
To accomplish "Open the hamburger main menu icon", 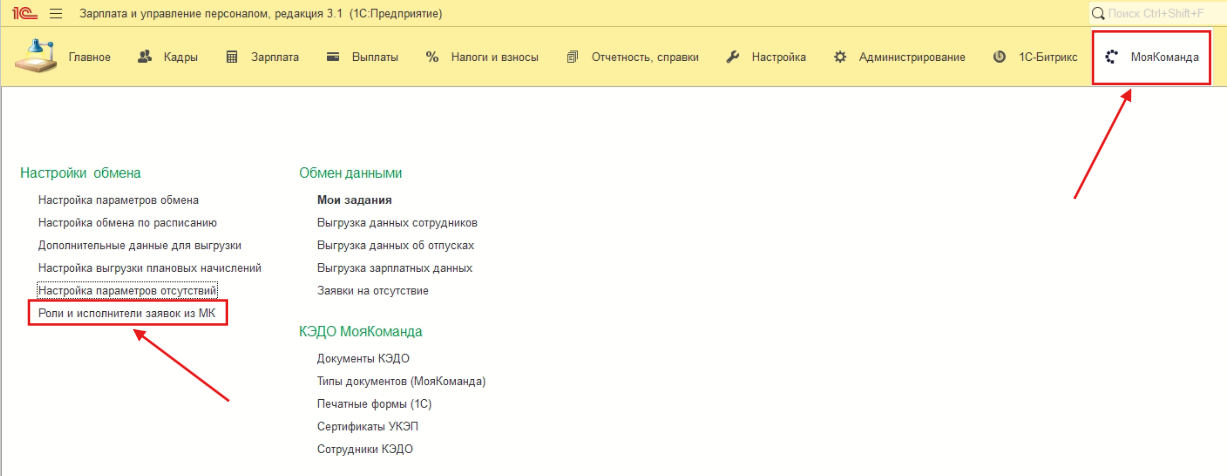I will pos(55,14).
